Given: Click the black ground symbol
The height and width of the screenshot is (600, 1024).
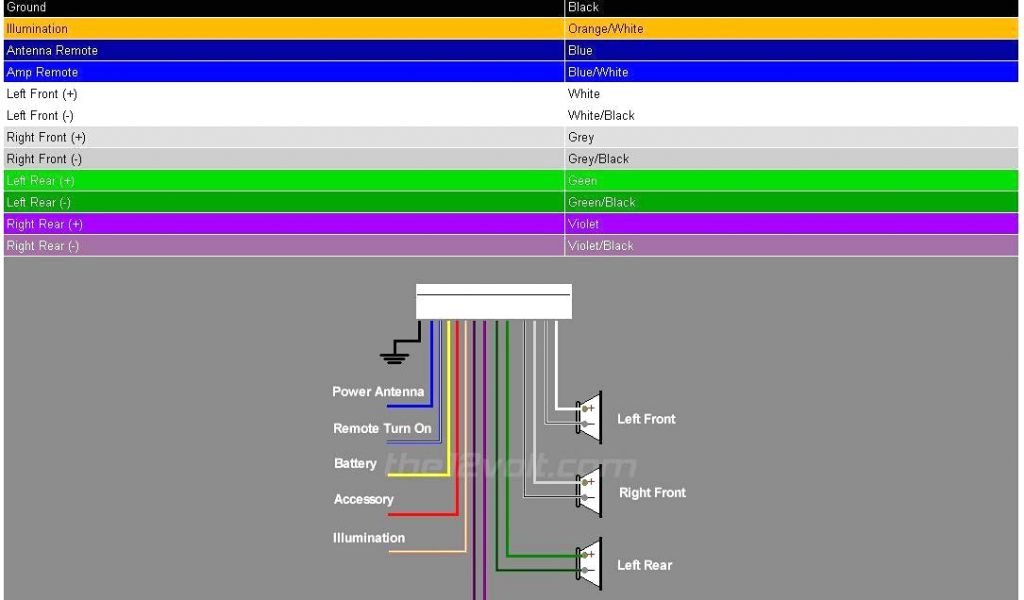Looking at the screenshot, I should point(394,353).
